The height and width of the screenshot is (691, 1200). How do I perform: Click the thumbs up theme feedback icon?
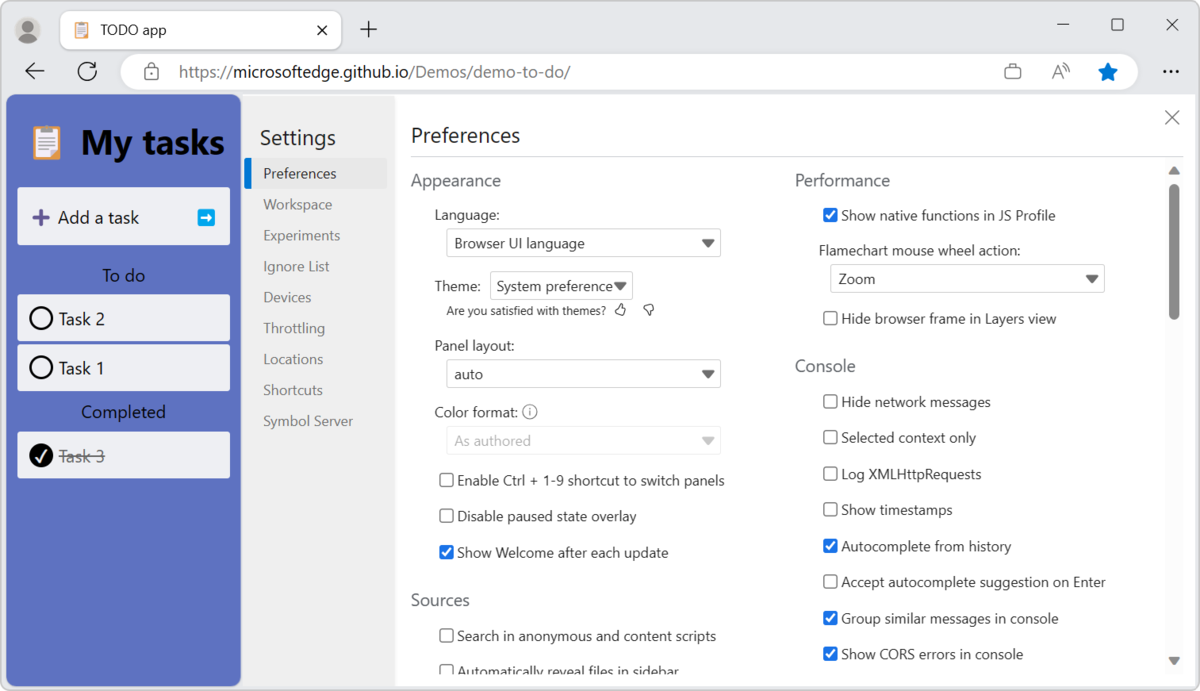pyautogui.click(x=621, y=310)
